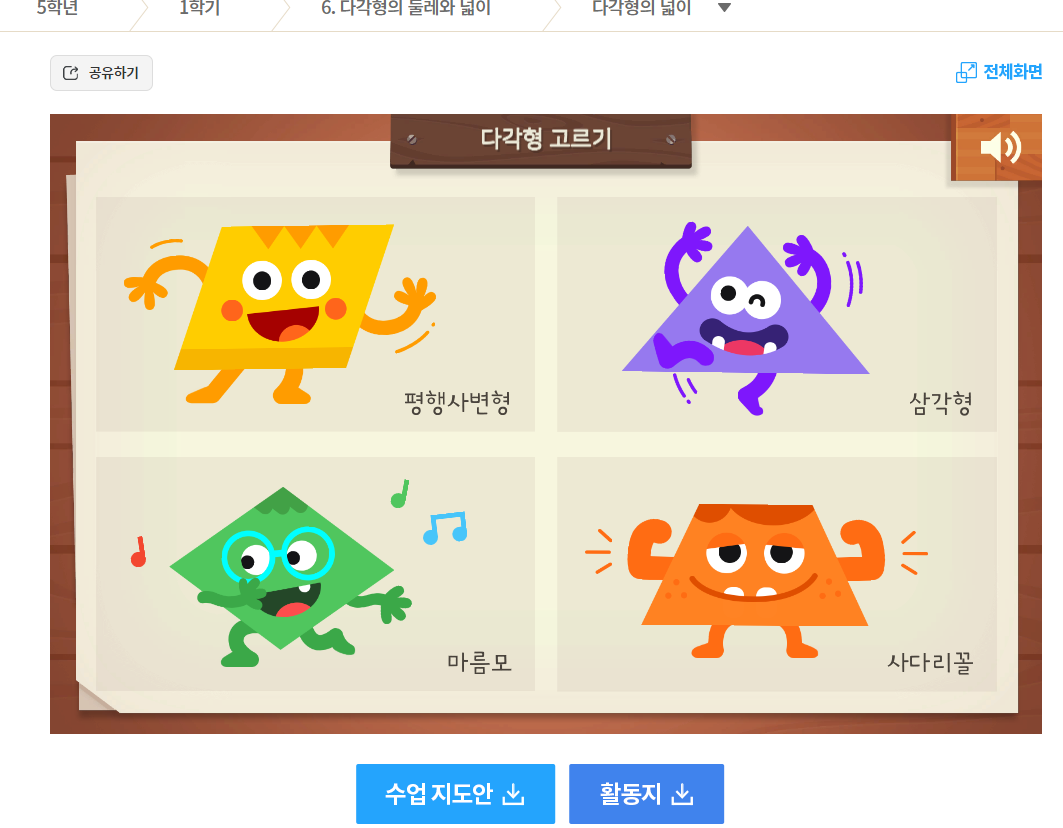Click the 평행사변형 label
The height and width of the screenshot is (828, 1063).
click(457, 403)
